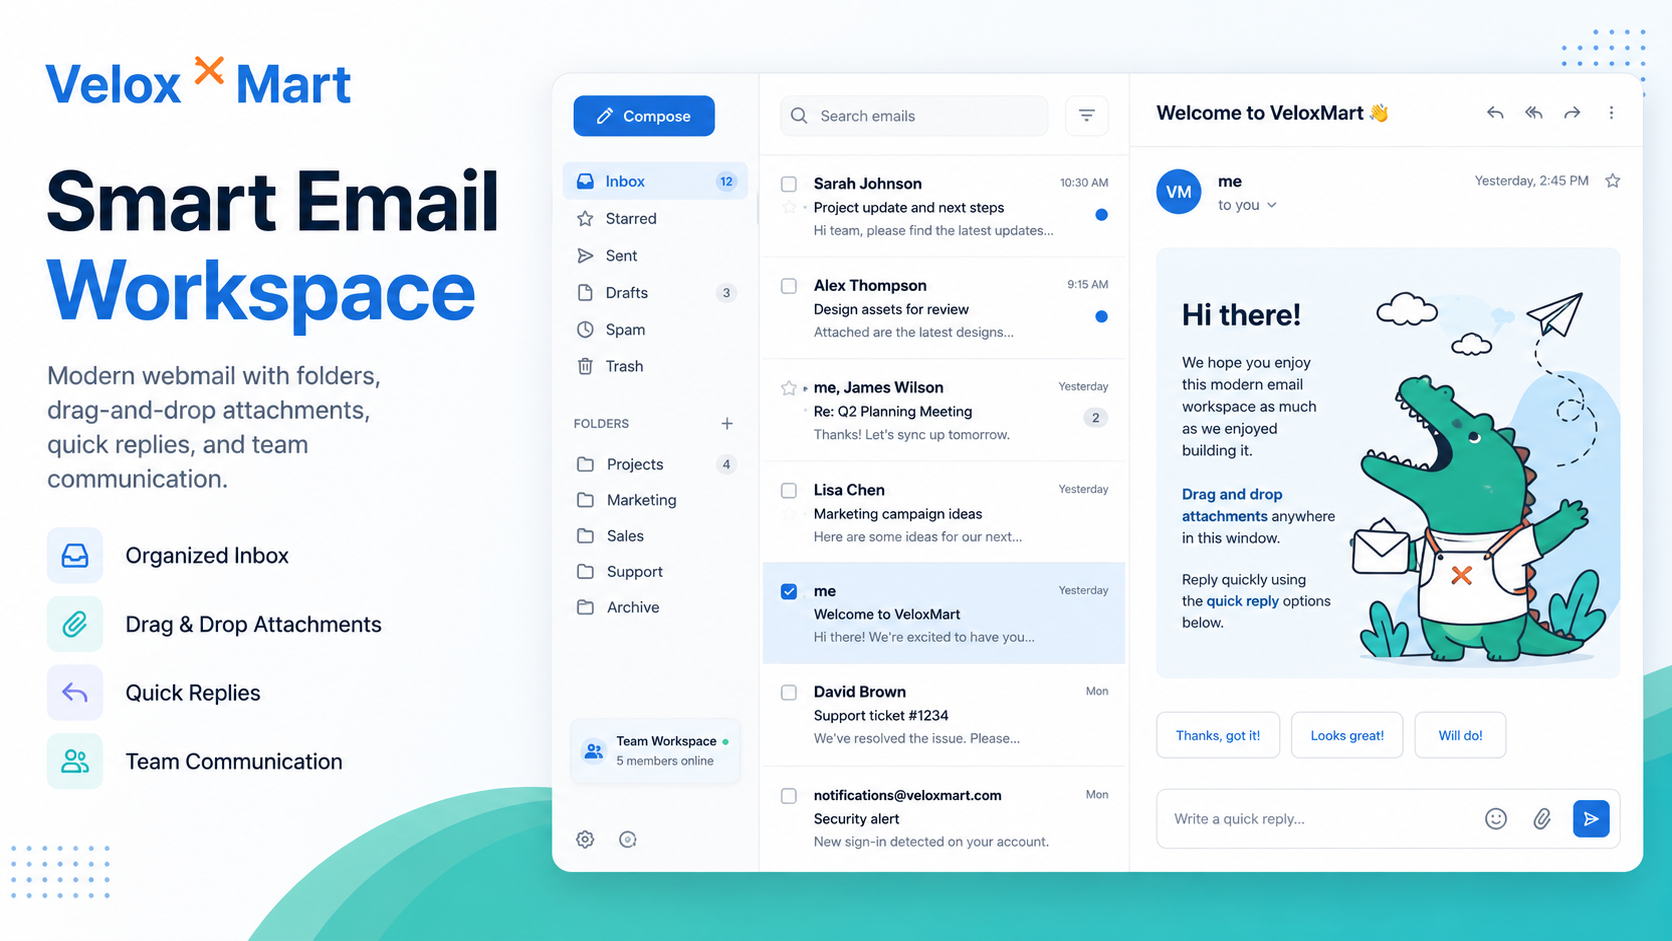Open the three-dot more options menu
The height and width of the screenshot is (941, 1672).
(x=1611, y=113)
